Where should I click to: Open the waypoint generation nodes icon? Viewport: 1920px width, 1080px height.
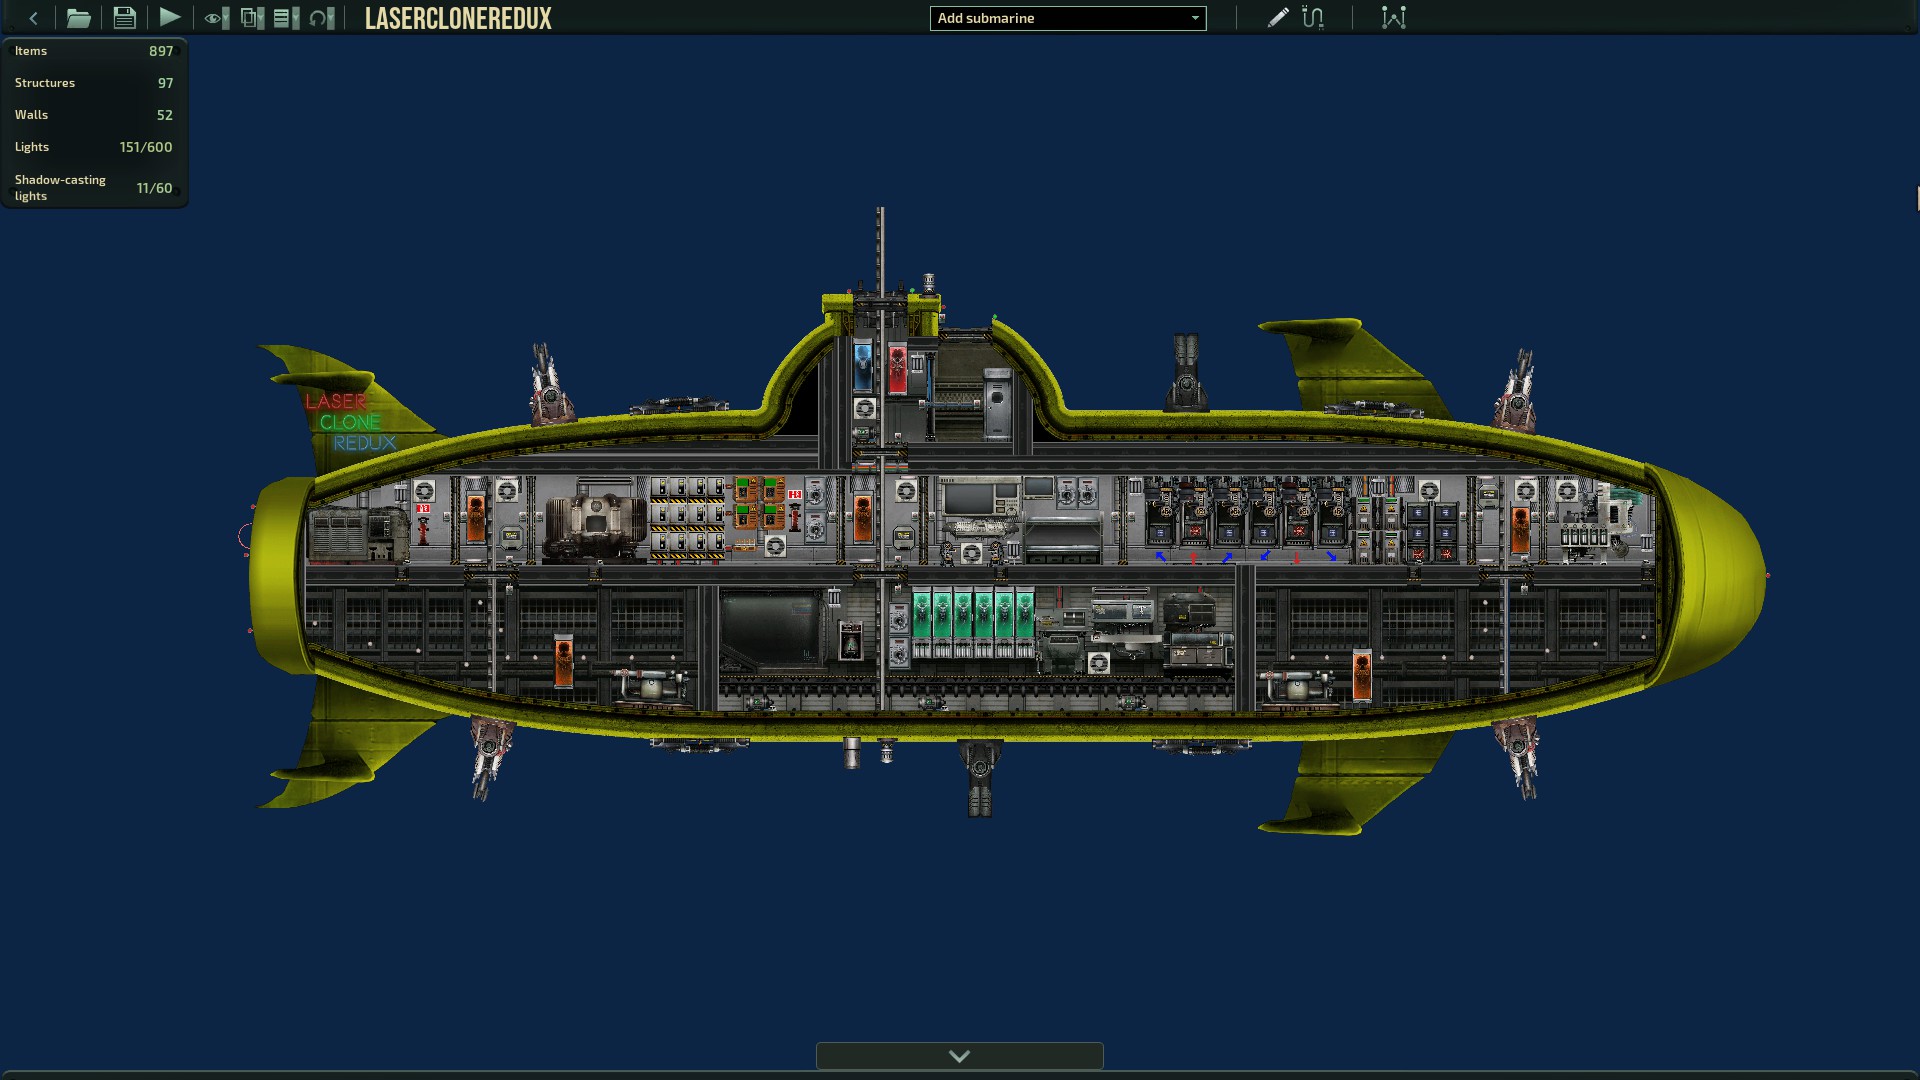(x=1393, y=17)
